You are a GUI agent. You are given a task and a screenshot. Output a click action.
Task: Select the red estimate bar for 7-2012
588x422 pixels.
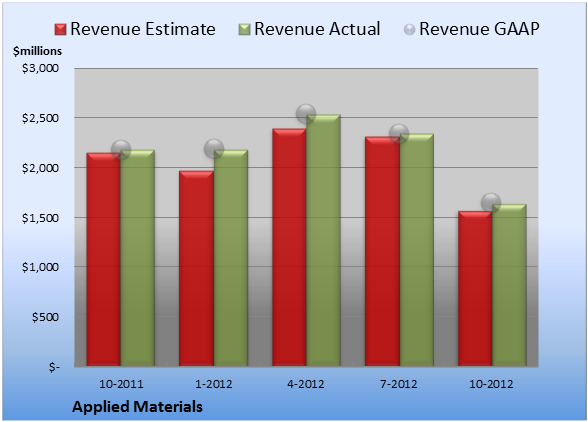(x=382, y=251)
